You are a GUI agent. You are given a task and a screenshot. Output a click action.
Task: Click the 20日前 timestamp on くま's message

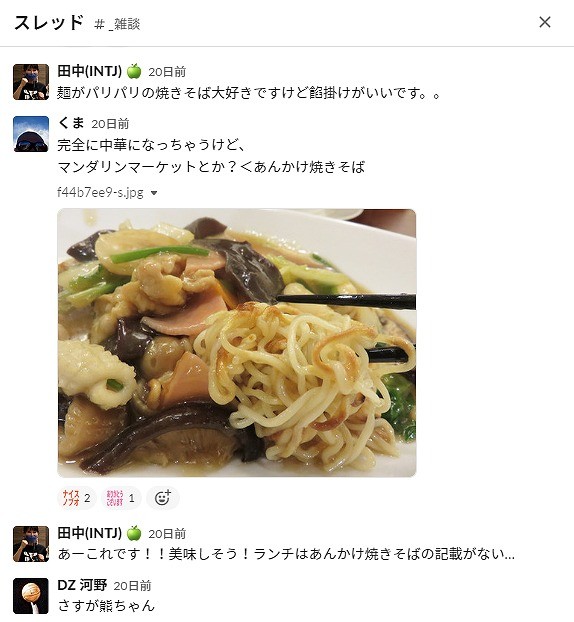(110, 124)
